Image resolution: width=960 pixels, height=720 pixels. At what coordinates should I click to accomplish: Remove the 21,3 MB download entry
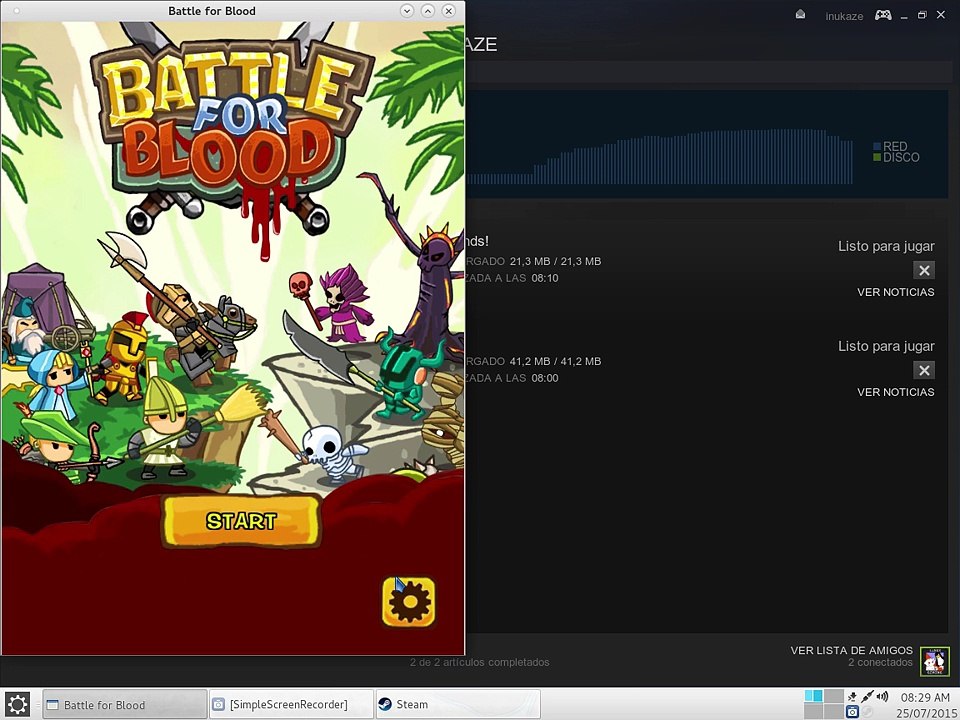[x=924, y=270]
